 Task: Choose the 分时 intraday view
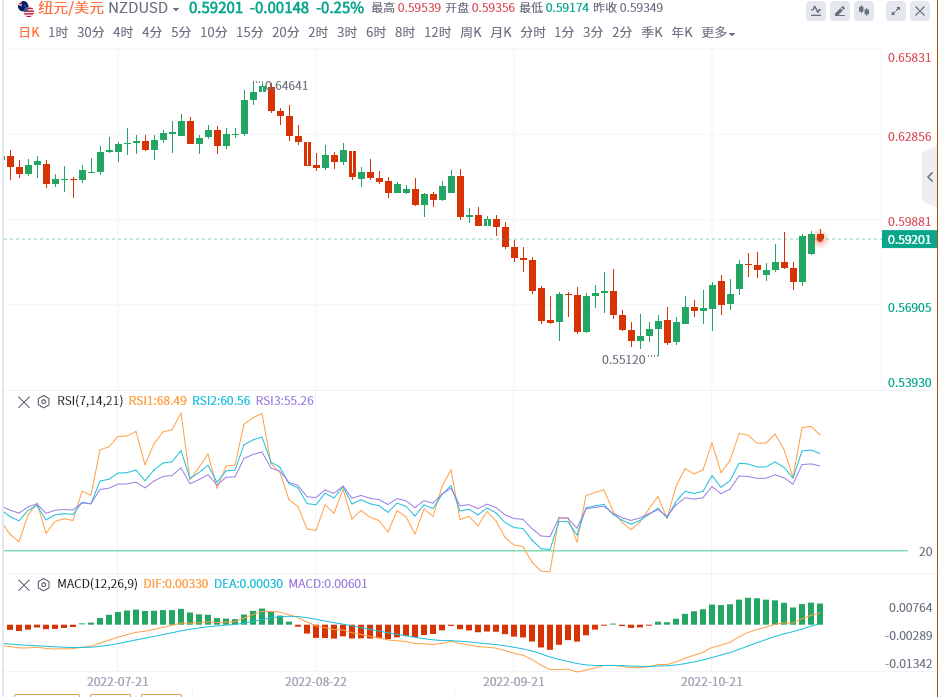(532, 32)
